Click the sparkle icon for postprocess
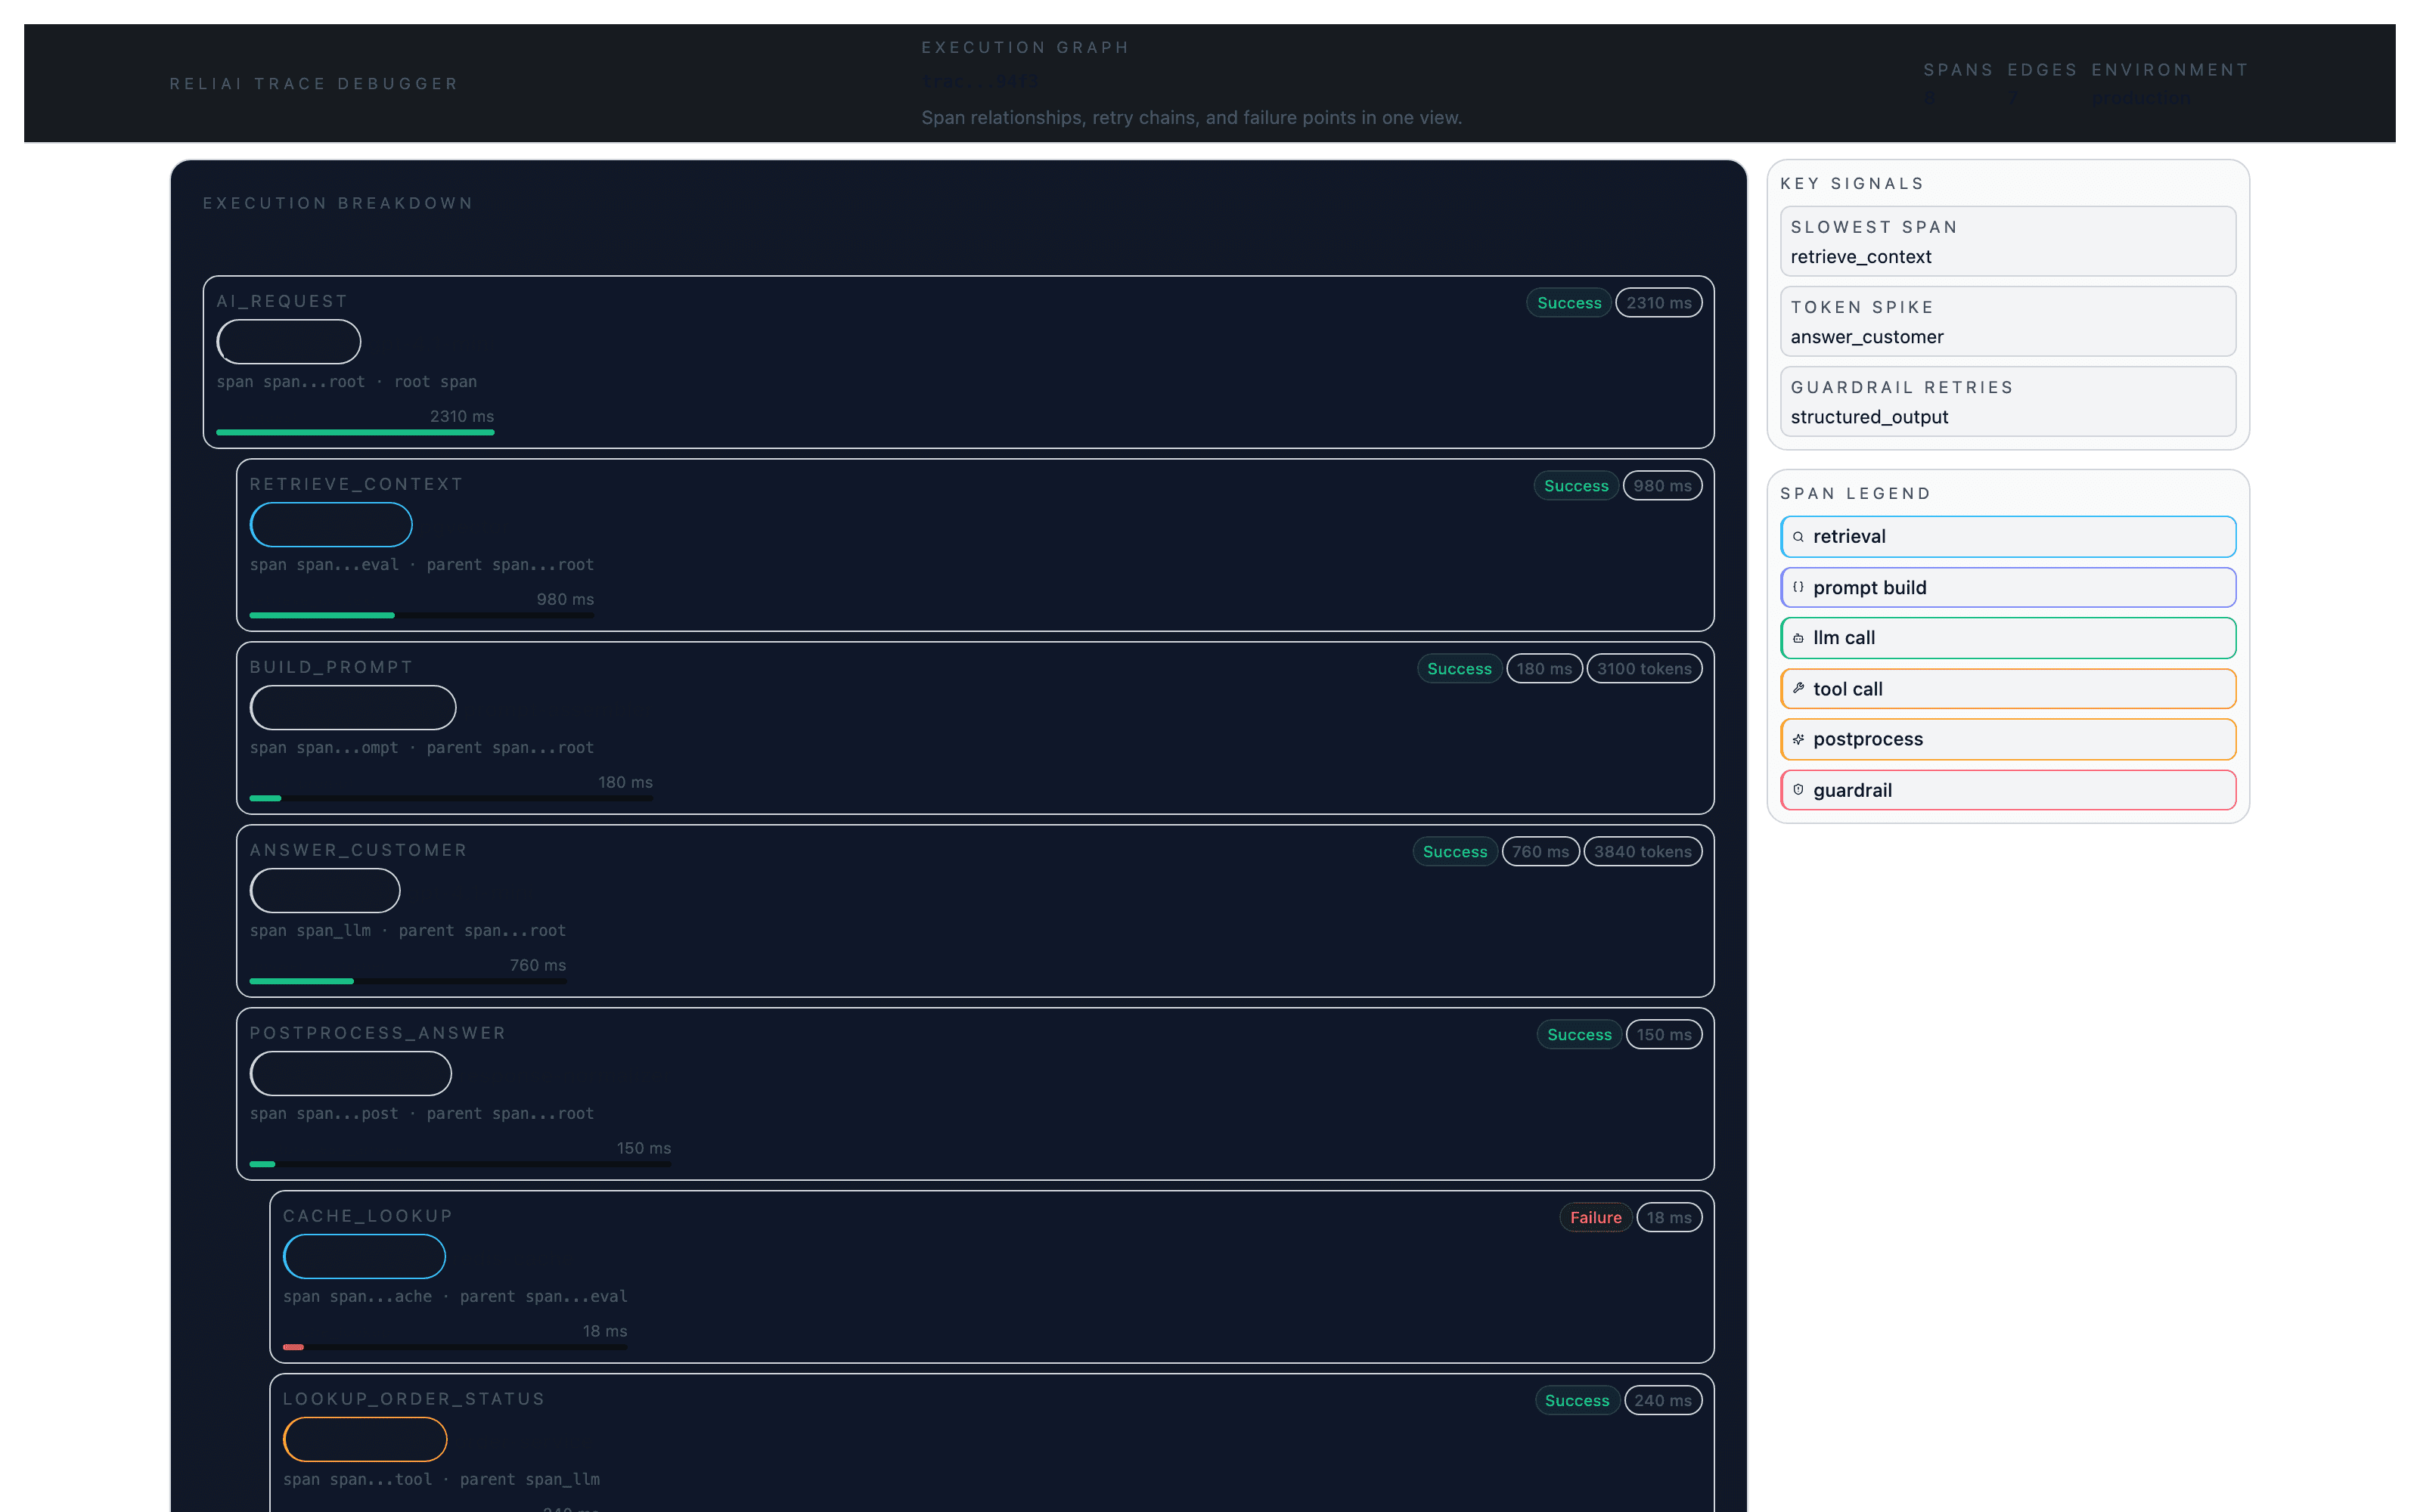Image resolution: width=2420 pixels, height=1512 pixels. 1798,739
